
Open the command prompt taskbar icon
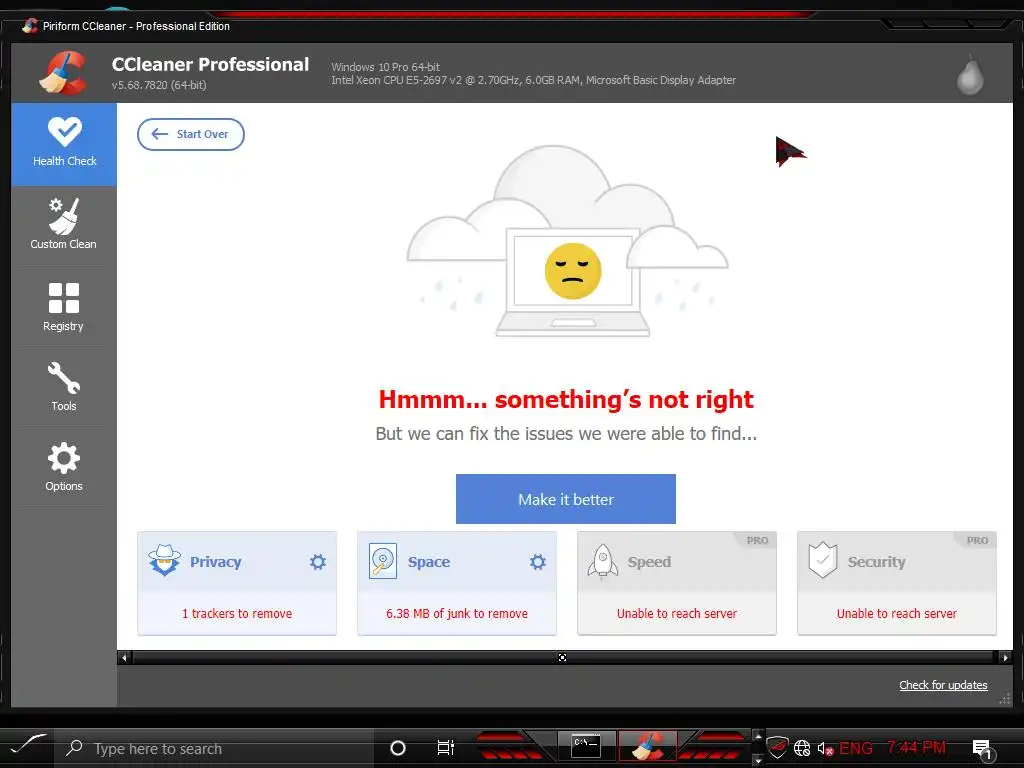coord(586,746)
